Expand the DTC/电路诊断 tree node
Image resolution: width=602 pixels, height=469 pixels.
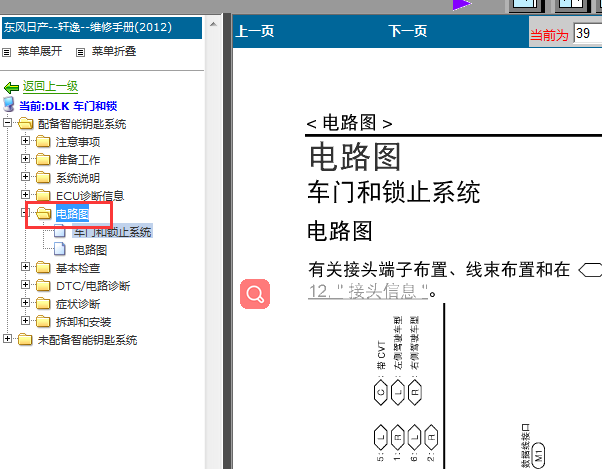pyautogui.click(x=25, y=285)
